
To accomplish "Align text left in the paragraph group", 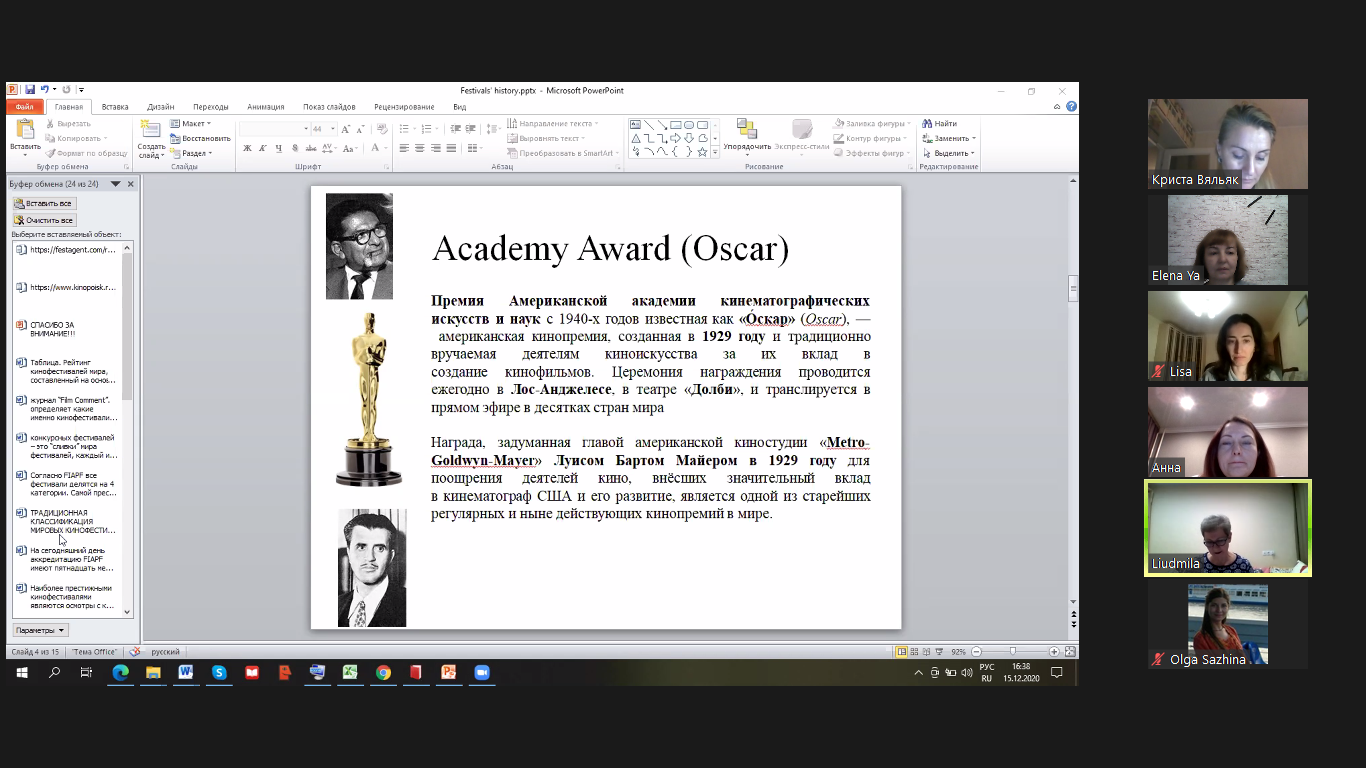I will click(x=404, y=148).
